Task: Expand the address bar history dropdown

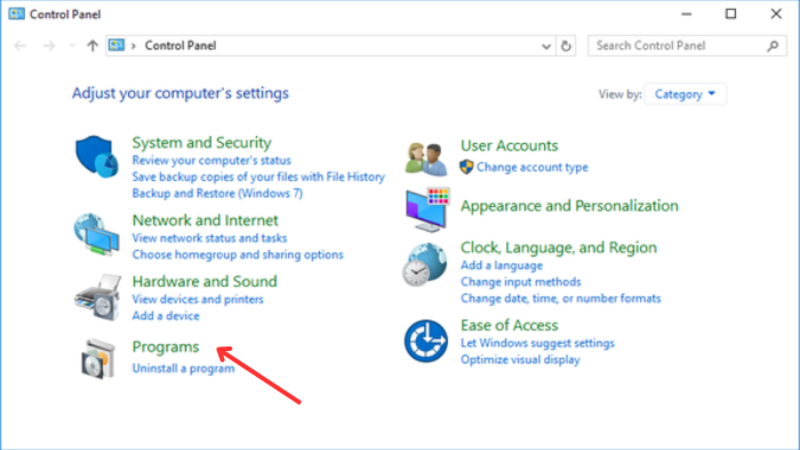Action: (546, 46)
